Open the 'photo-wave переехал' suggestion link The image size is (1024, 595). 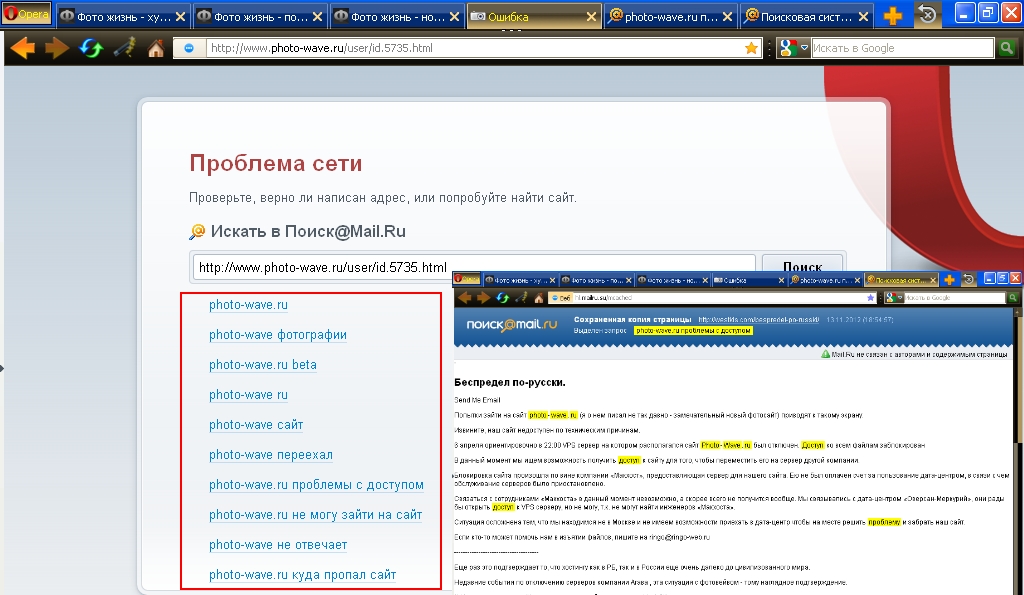pos(271,455)
